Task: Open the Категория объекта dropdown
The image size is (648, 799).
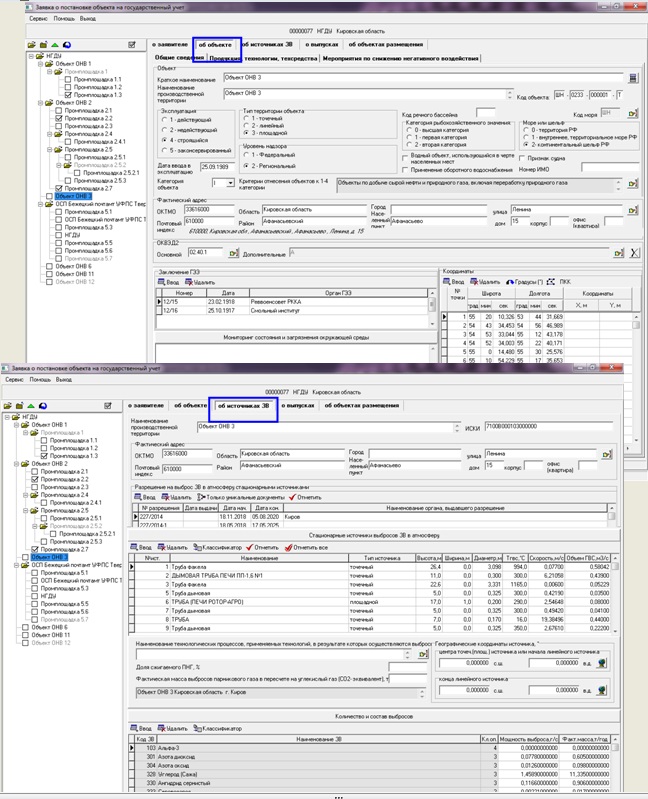Action: pyautogui.click(x=232, y=184)
